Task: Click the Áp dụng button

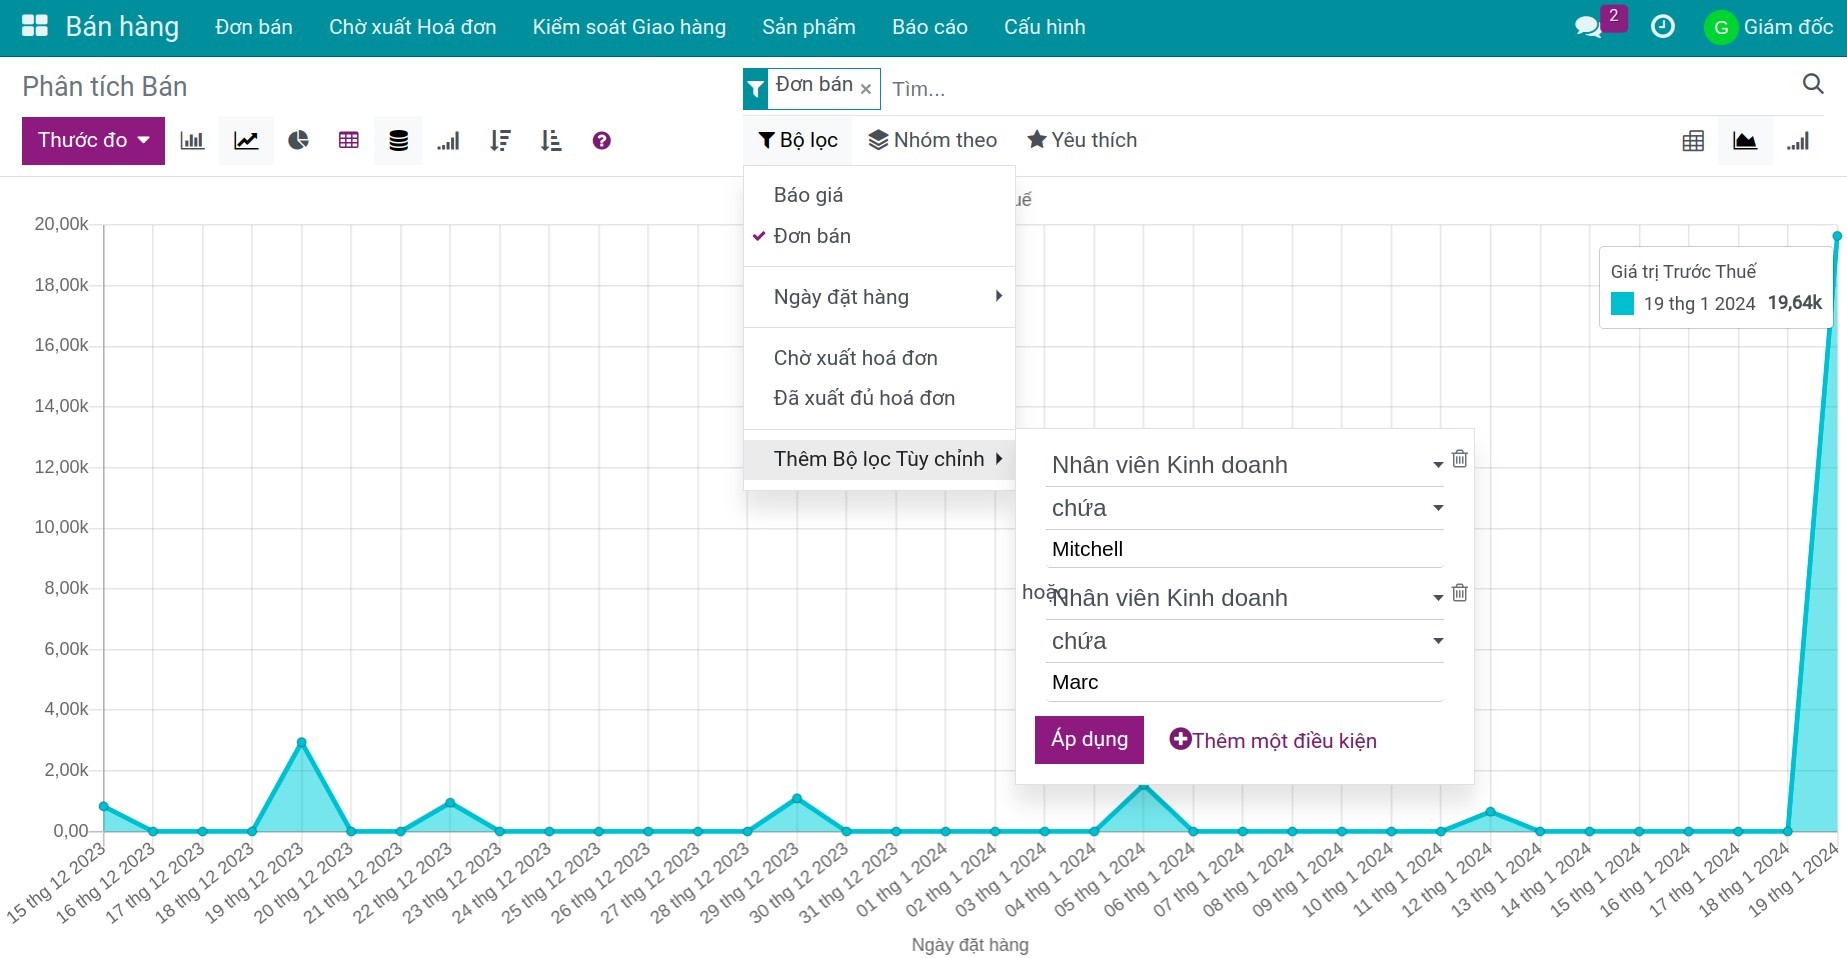Action: [x=1088, y=740]
